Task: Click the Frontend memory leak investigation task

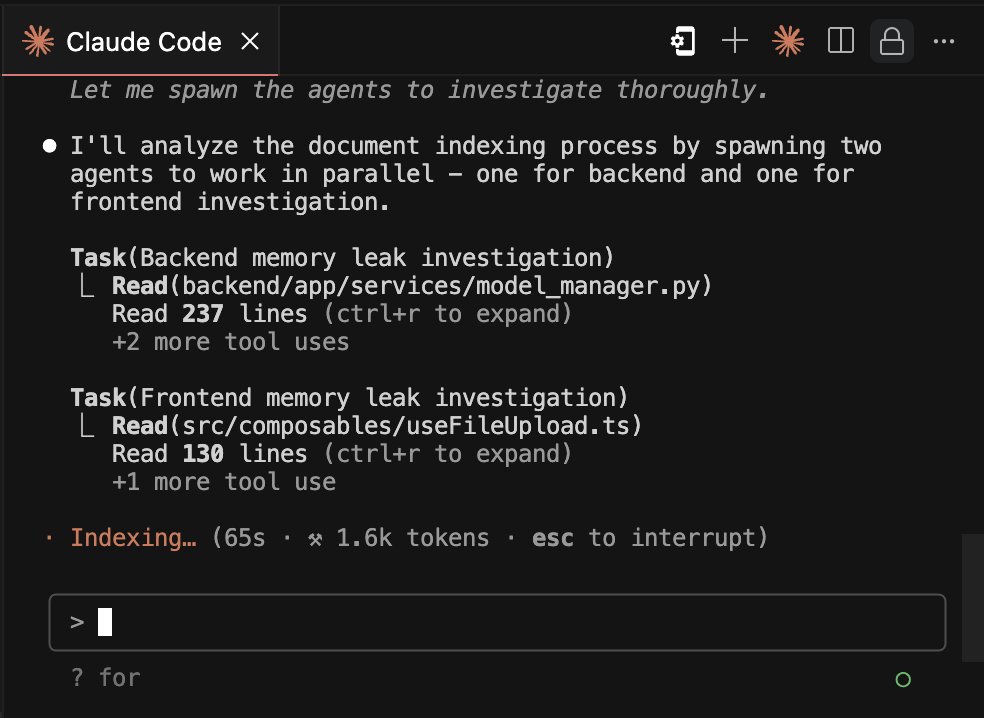Action: pyautogui.click(x=349, y=398)
